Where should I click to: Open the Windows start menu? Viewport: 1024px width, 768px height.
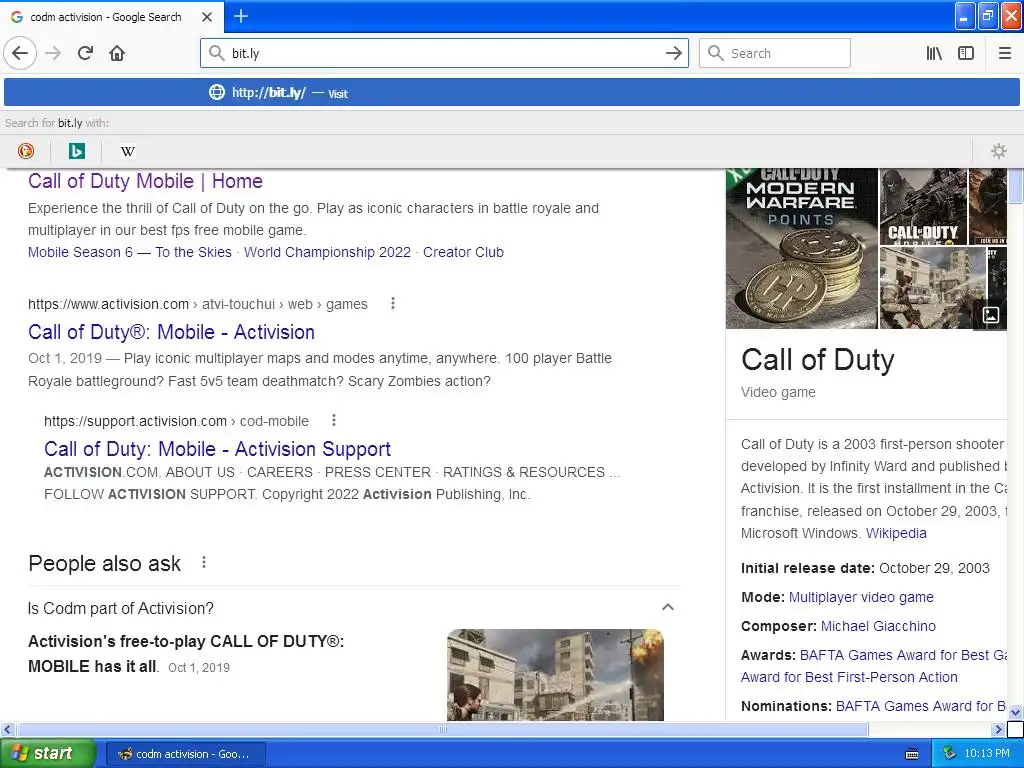click(48, 754)
